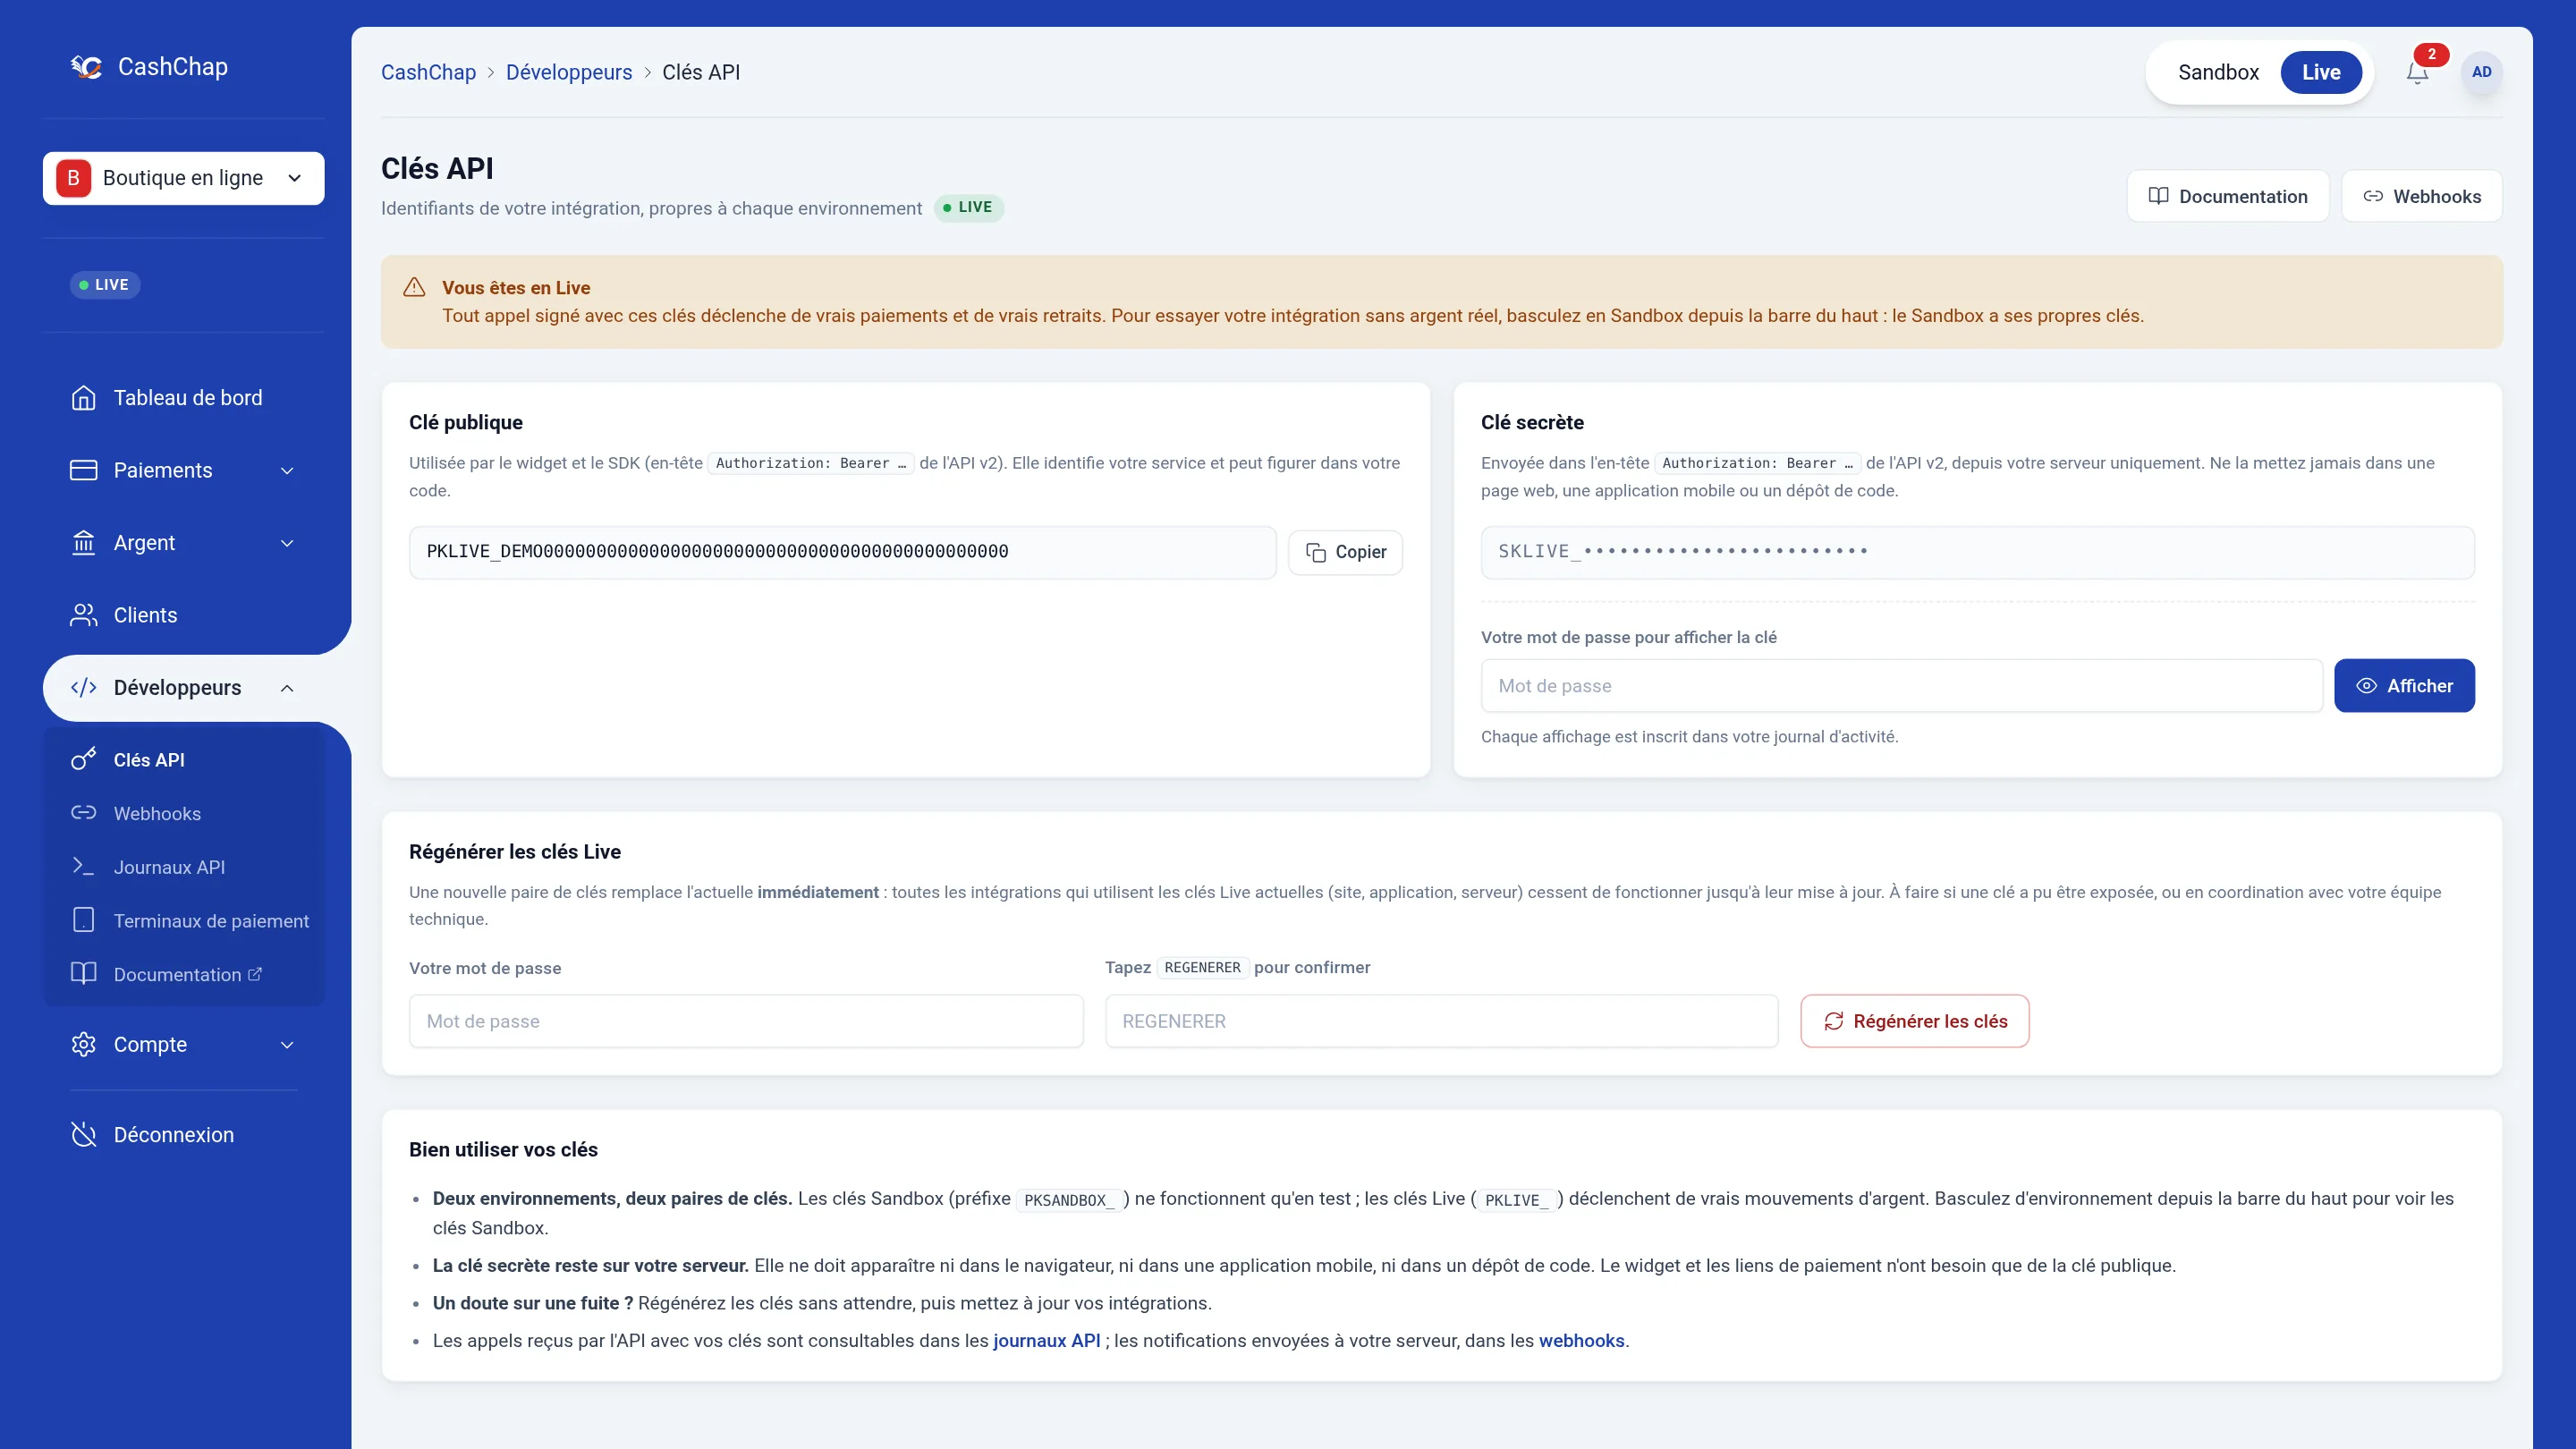Image resolution: width=2576 pixels, height=1449 pixels.
Task: Click the Argent bank icon
Action: tap(84, 543)
